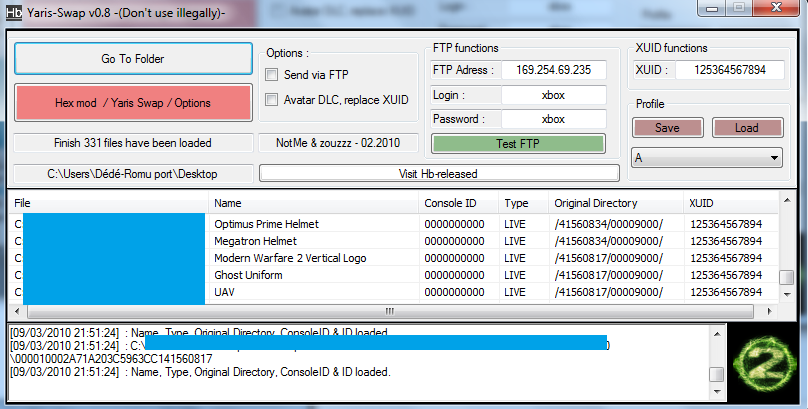Viewport: 808px width, 409px height.
Task: Open the Profile dropdown showing A
Action: coord(707,158)
